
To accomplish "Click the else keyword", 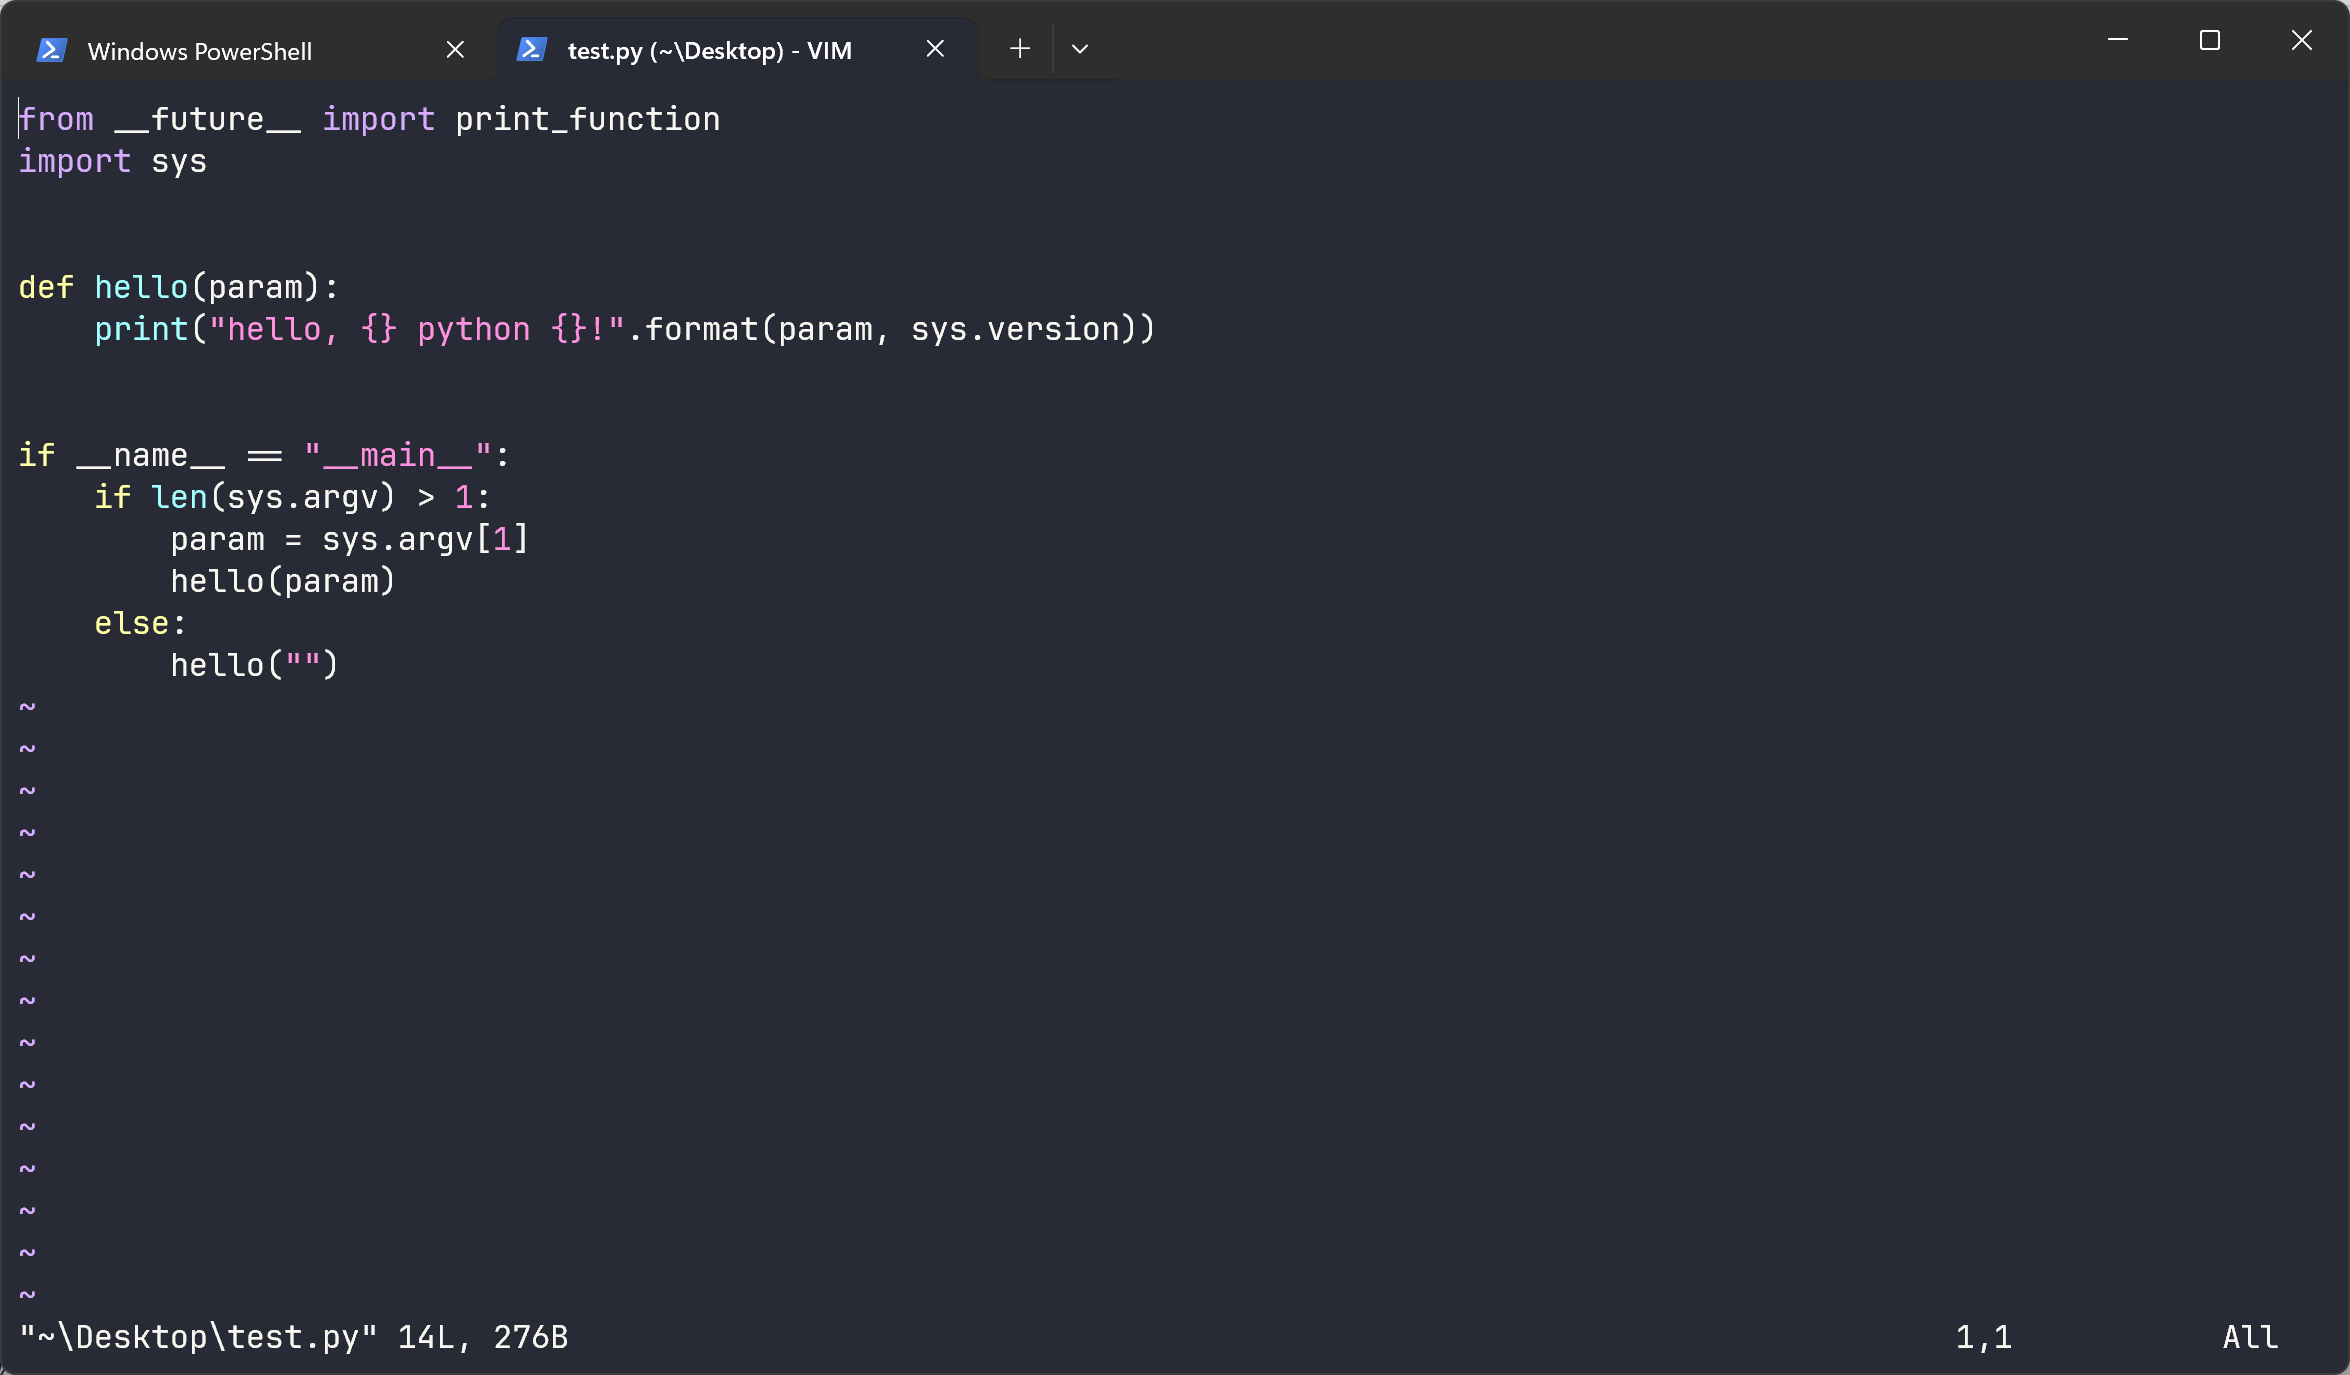I will (131, 624).
